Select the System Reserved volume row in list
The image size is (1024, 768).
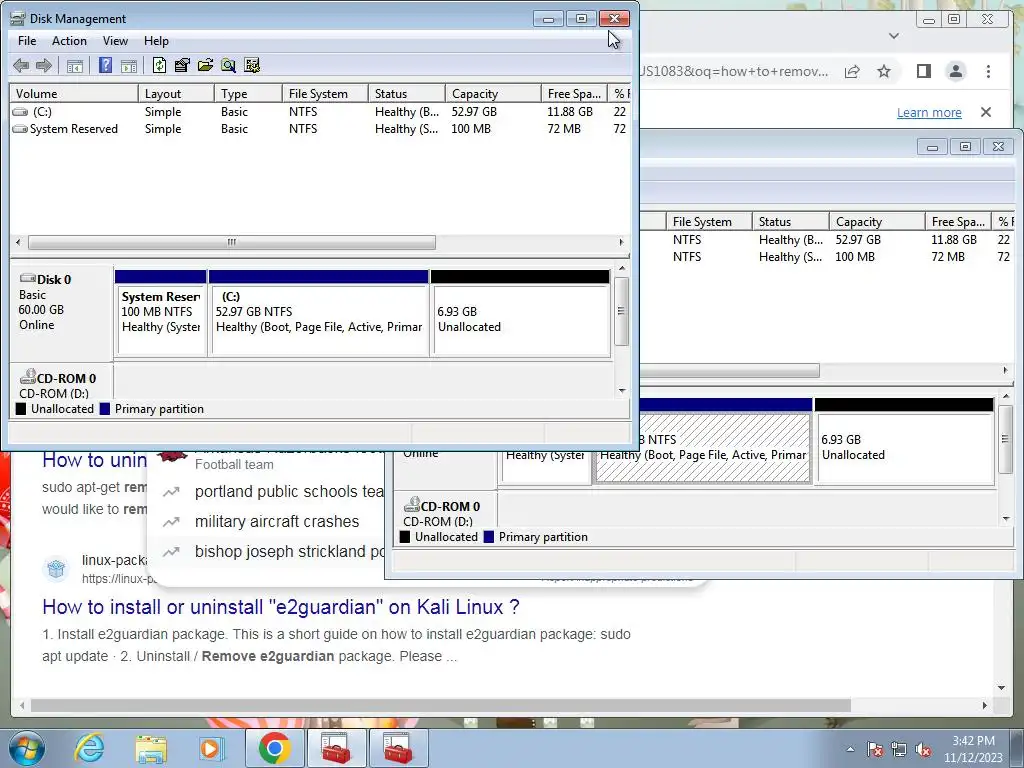point(320,129)
